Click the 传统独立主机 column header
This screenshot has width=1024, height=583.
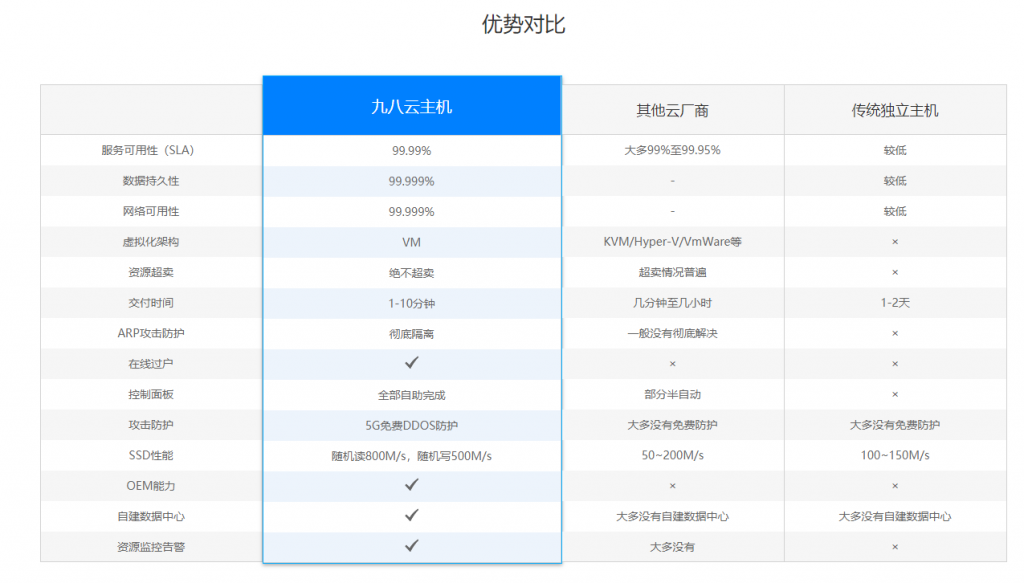[895, 110]
